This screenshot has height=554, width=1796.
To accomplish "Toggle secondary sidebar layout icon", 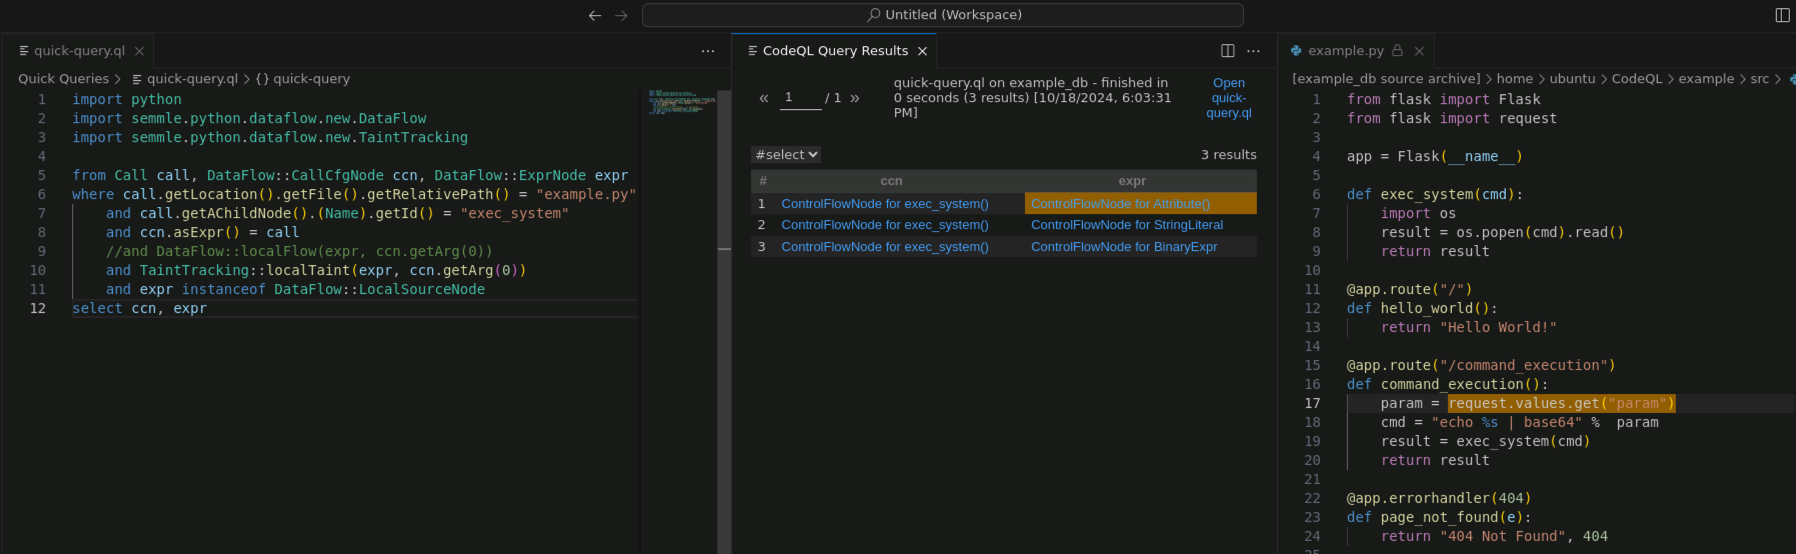I will 1782,15.
